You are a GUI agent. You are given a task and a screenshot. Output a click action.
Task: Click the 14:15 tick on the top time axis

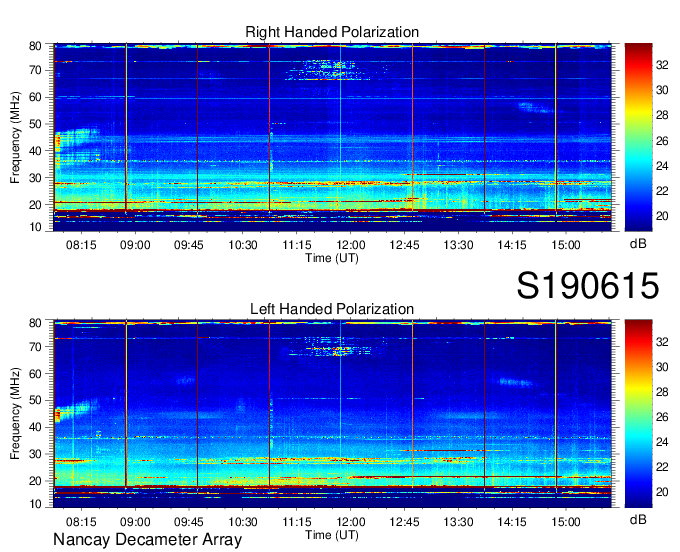pyautogui.click(x=512, y=245)
